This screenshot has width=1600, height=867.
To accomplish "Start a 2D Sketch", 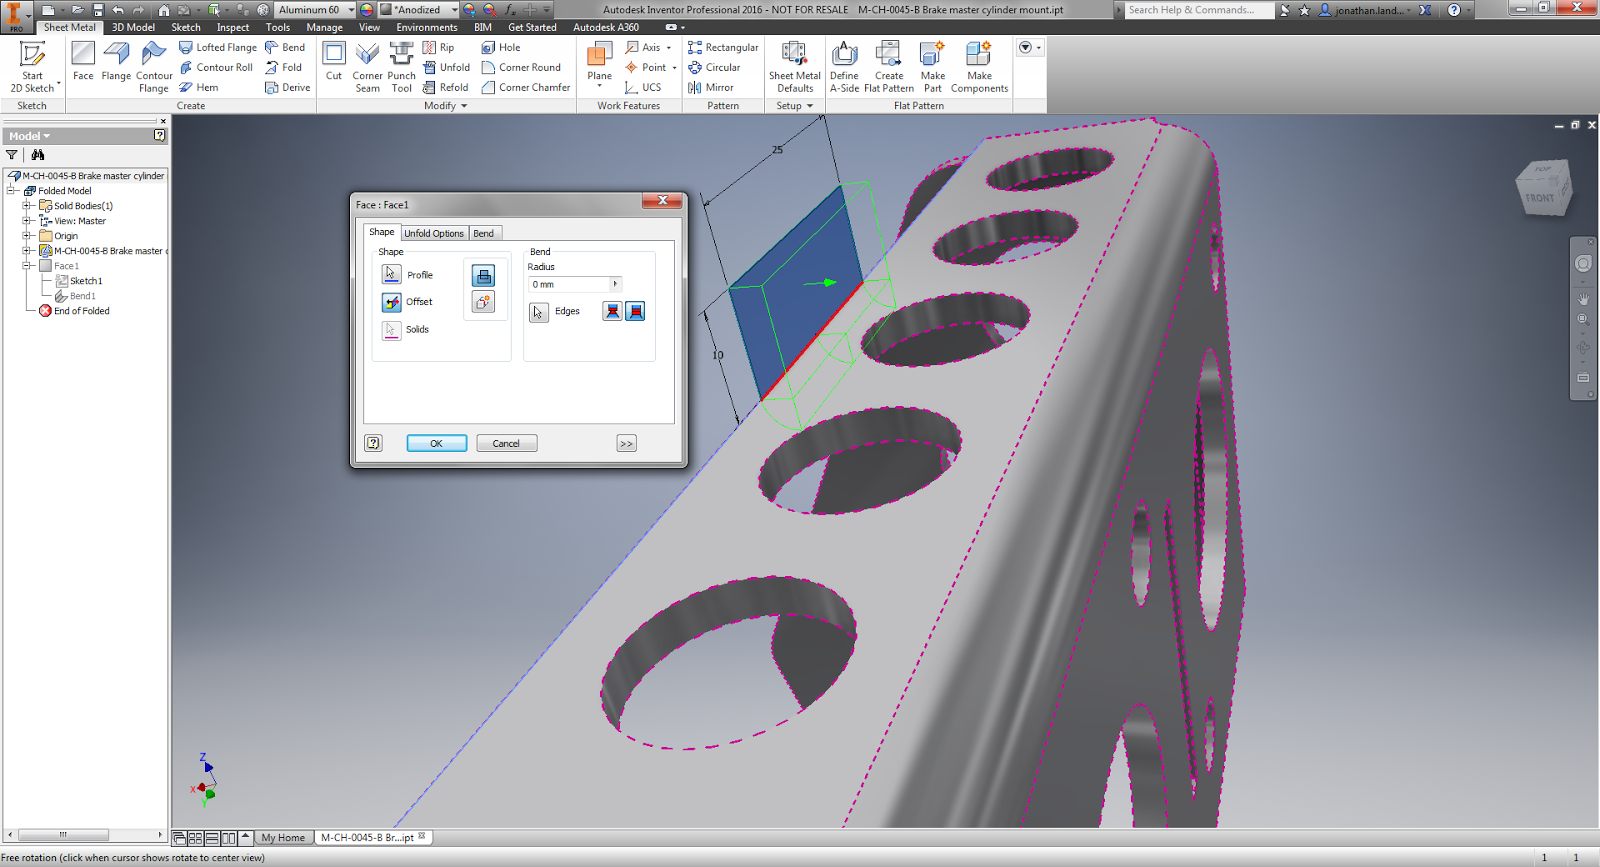I will (32, 67).
